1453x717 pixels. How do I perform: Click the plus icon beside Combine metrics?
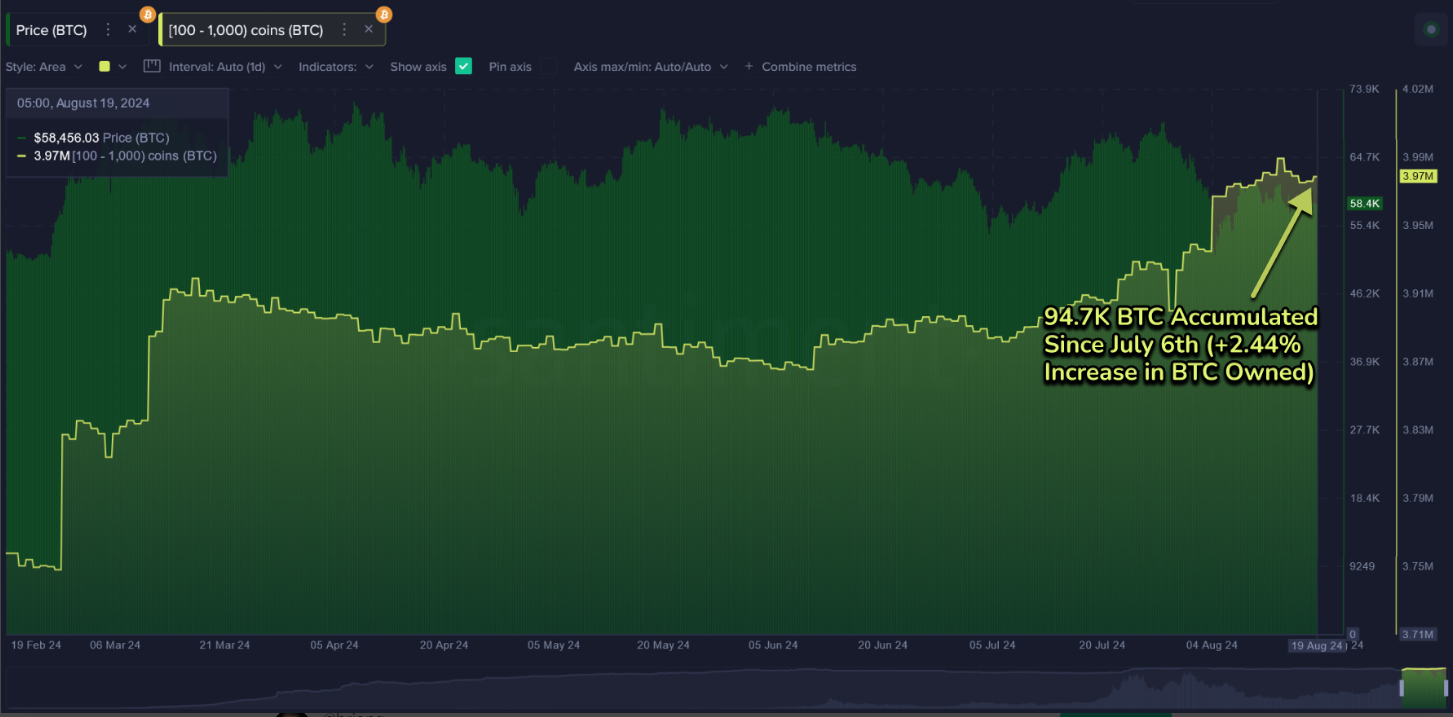coord(748,66)
